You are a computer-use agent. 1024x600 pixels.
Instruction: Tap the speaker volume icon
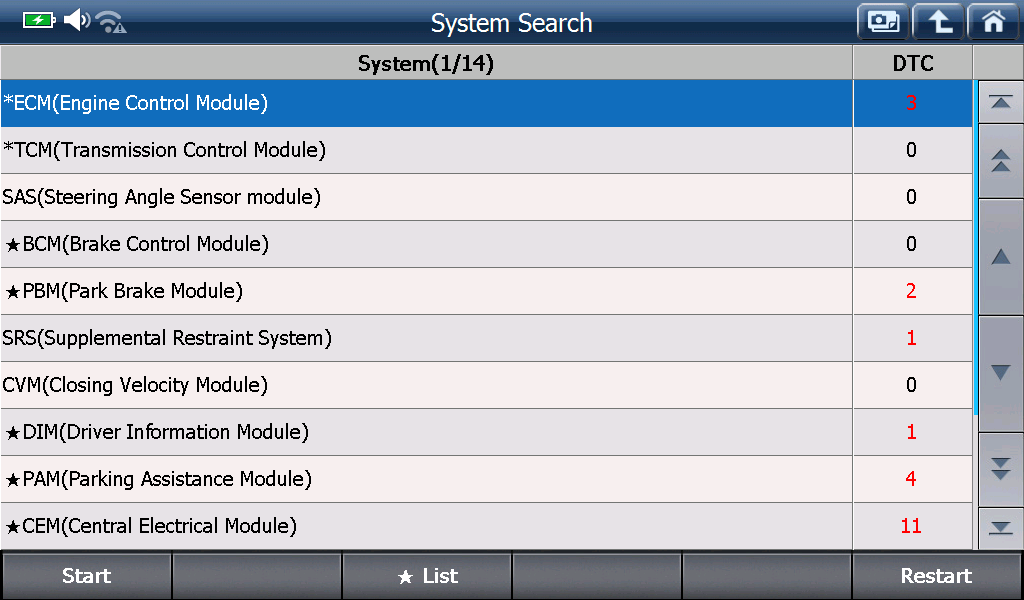click(x=76, y=20)
